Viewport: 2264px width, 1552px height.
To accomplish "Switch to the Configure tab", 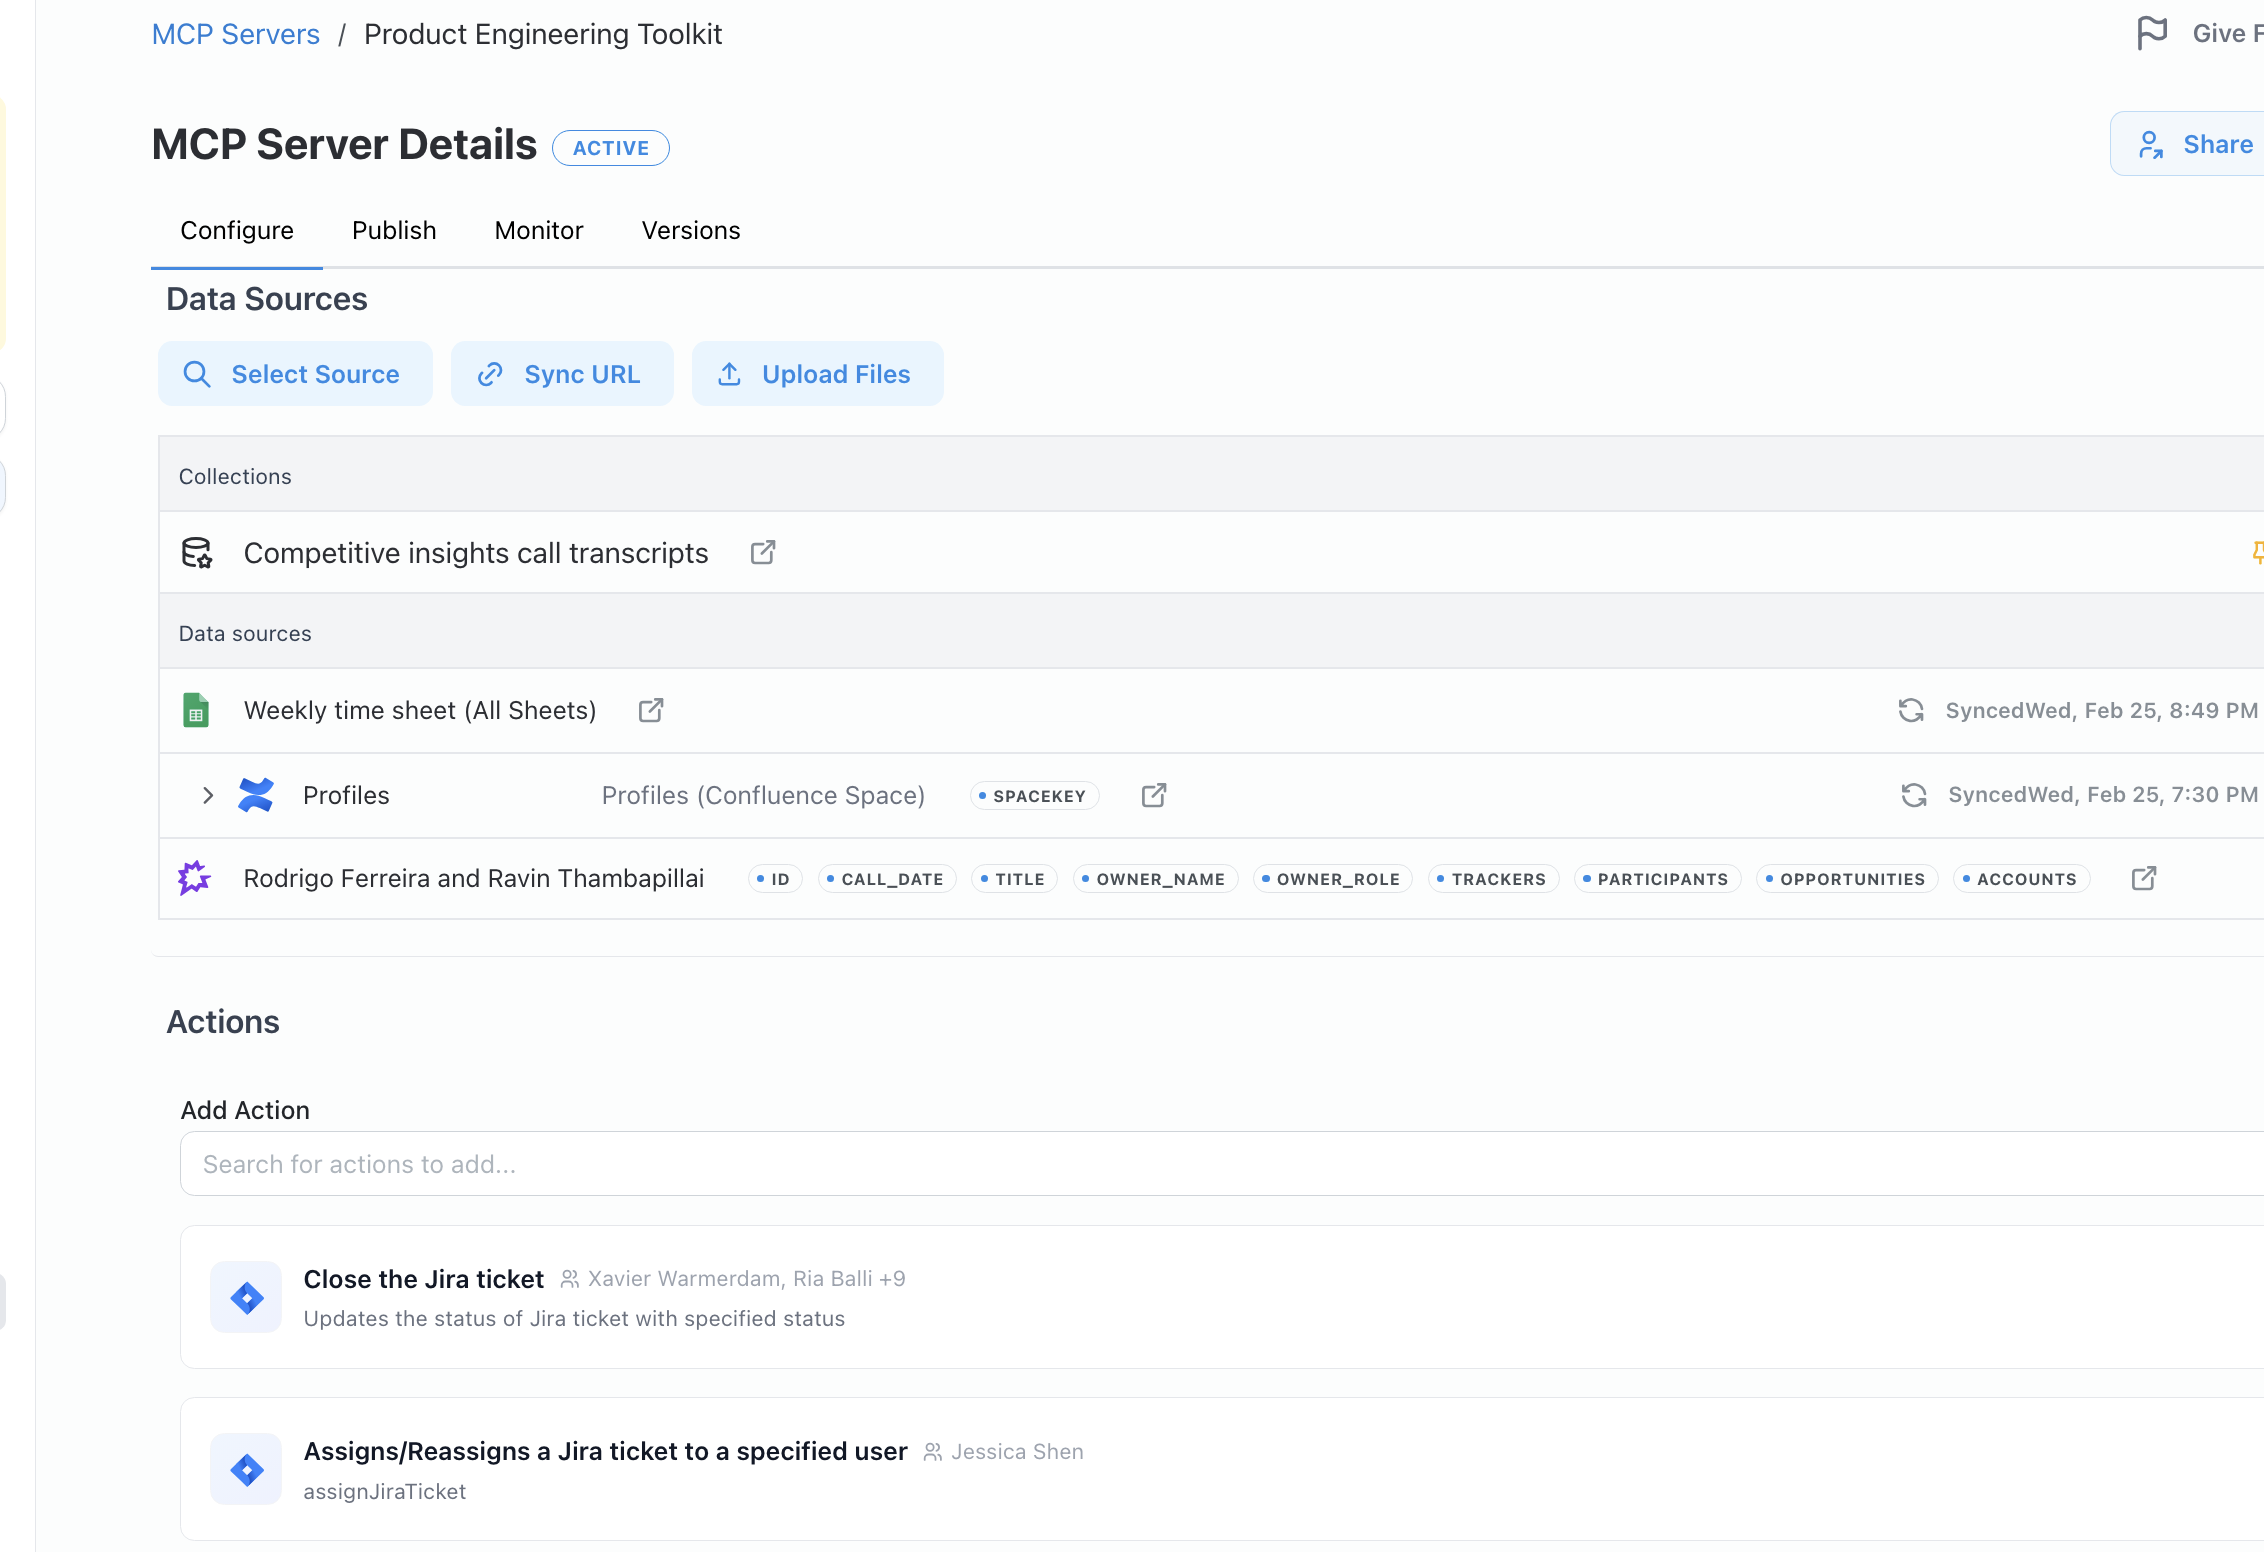I will point(237,230).
